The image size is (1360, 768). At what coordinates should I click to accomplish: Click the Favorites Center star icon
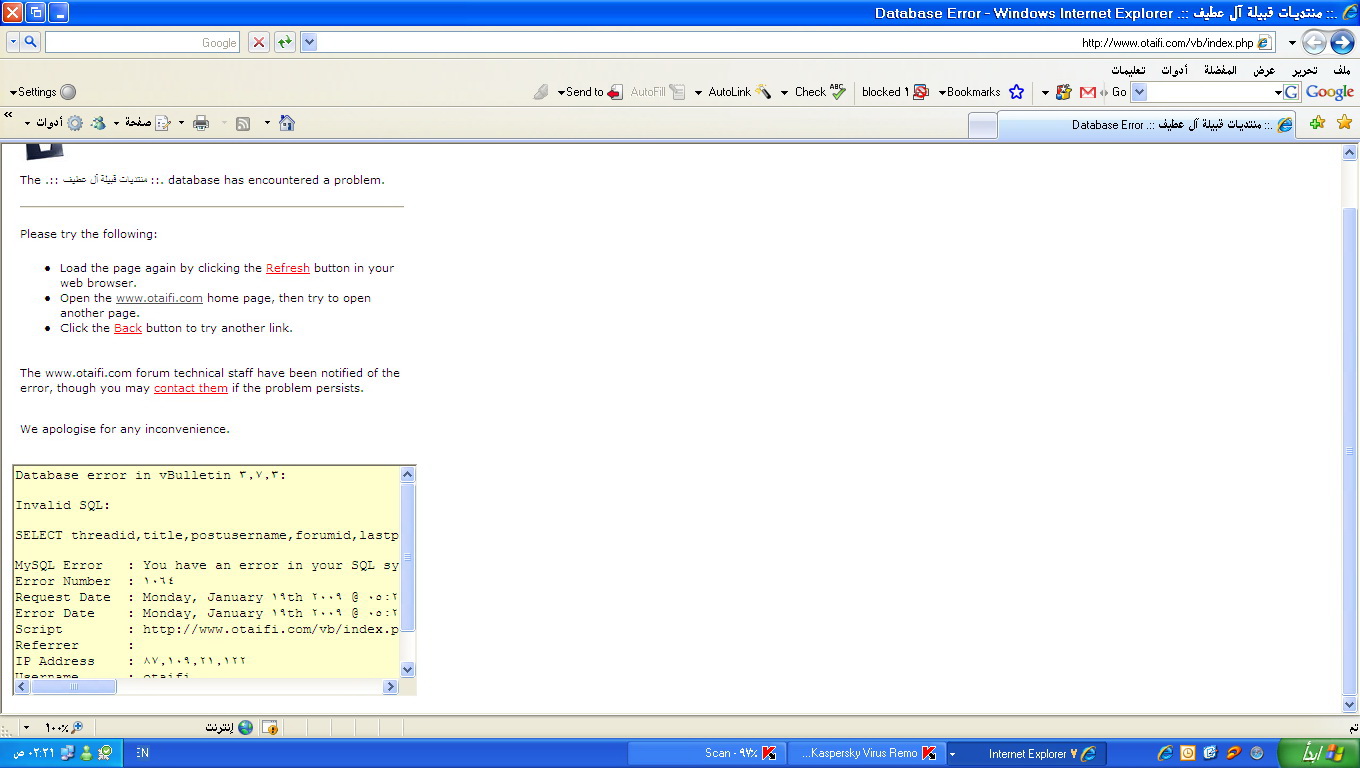click(1344, 122)
